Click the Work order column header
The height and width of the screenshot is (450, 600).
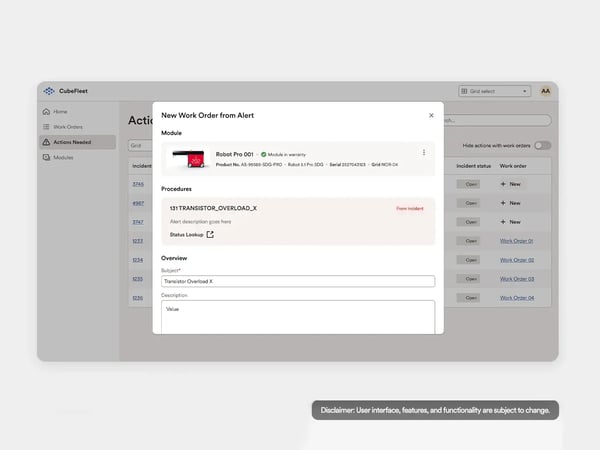click(x=513, y=166)
